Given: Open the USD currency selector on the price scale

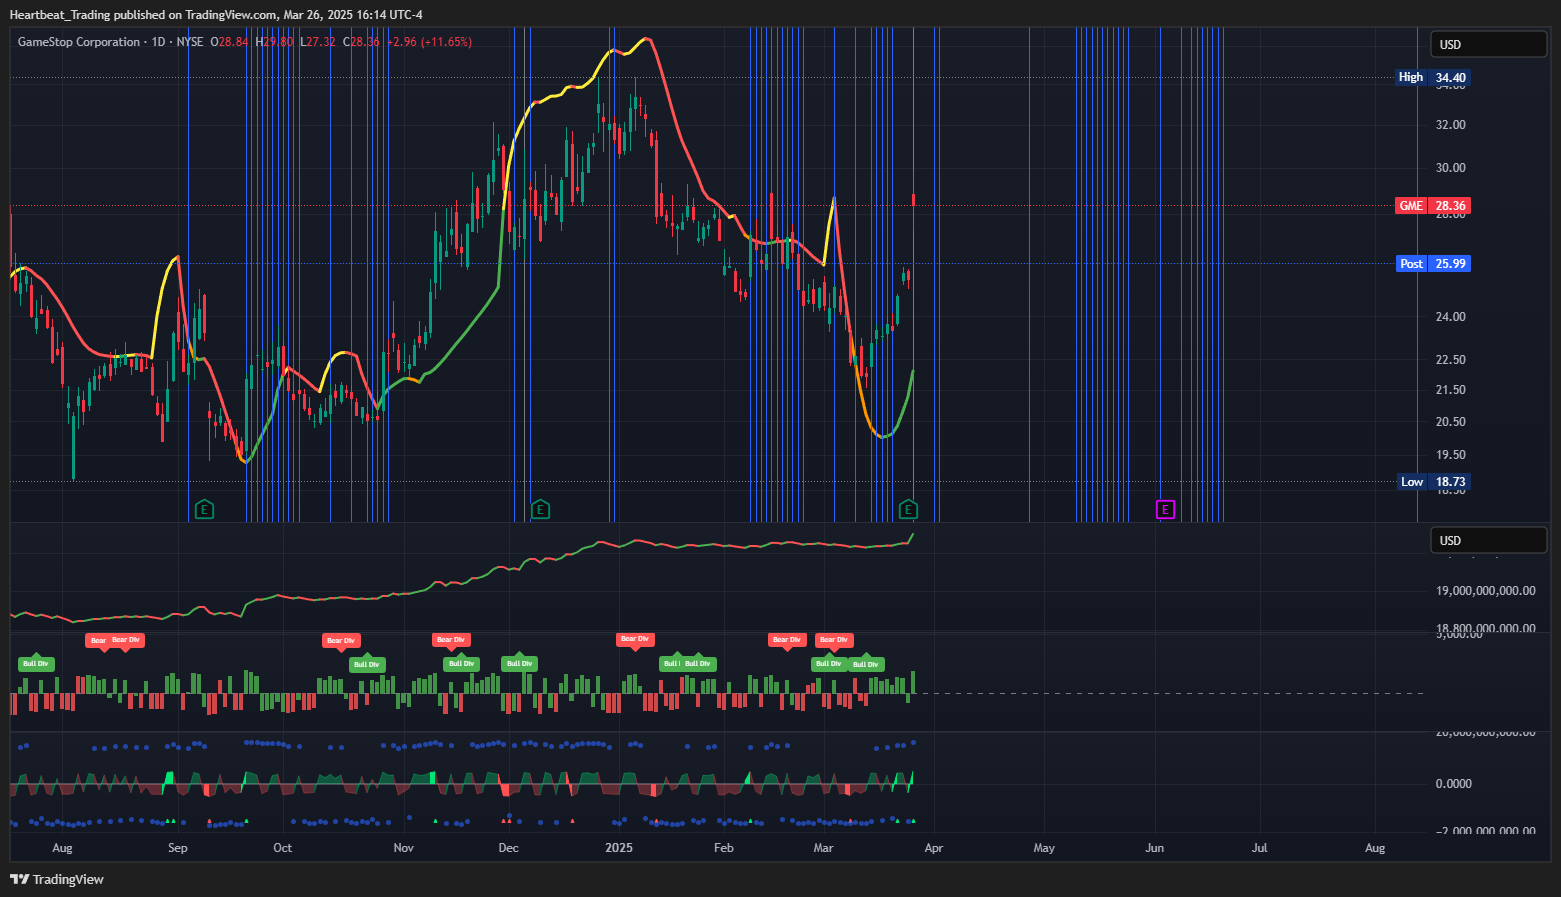Looking at the screenshot, I should pos(1489,44).
